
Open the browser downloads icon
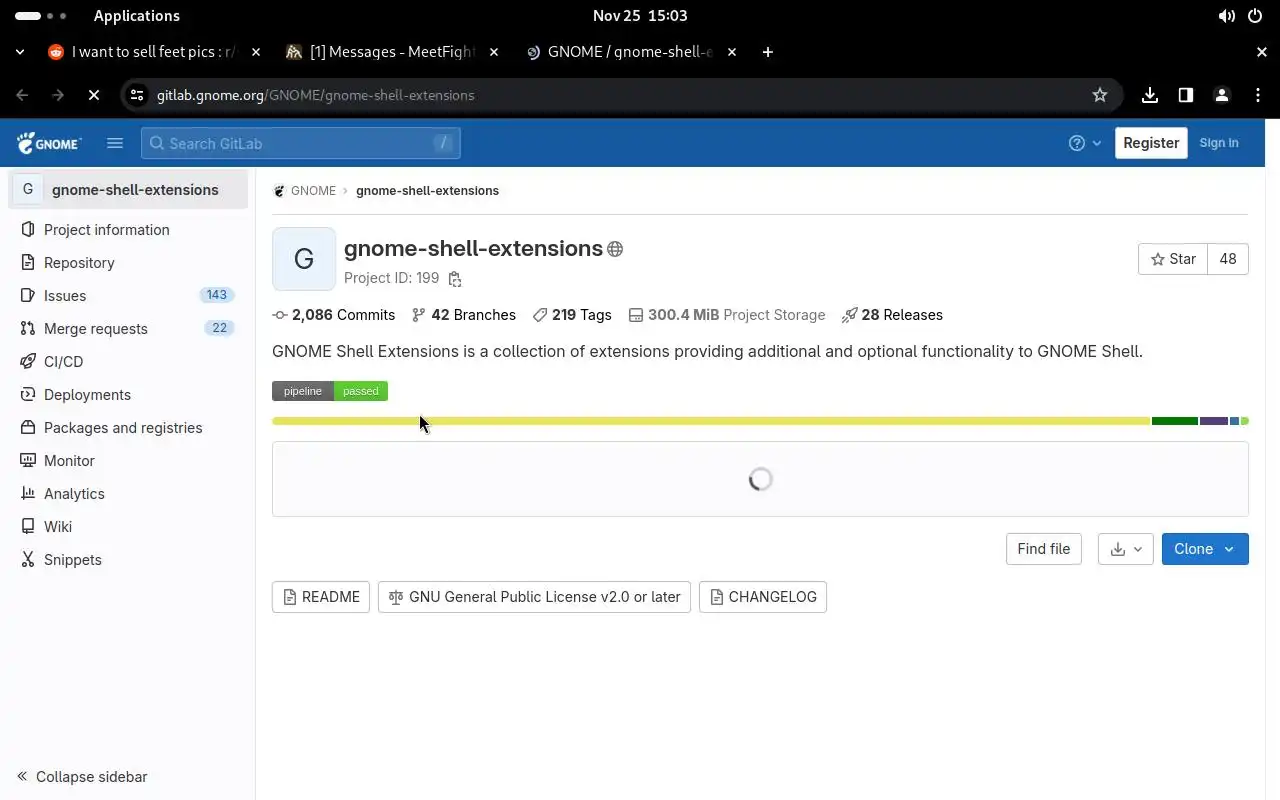tap(1150, 95)
